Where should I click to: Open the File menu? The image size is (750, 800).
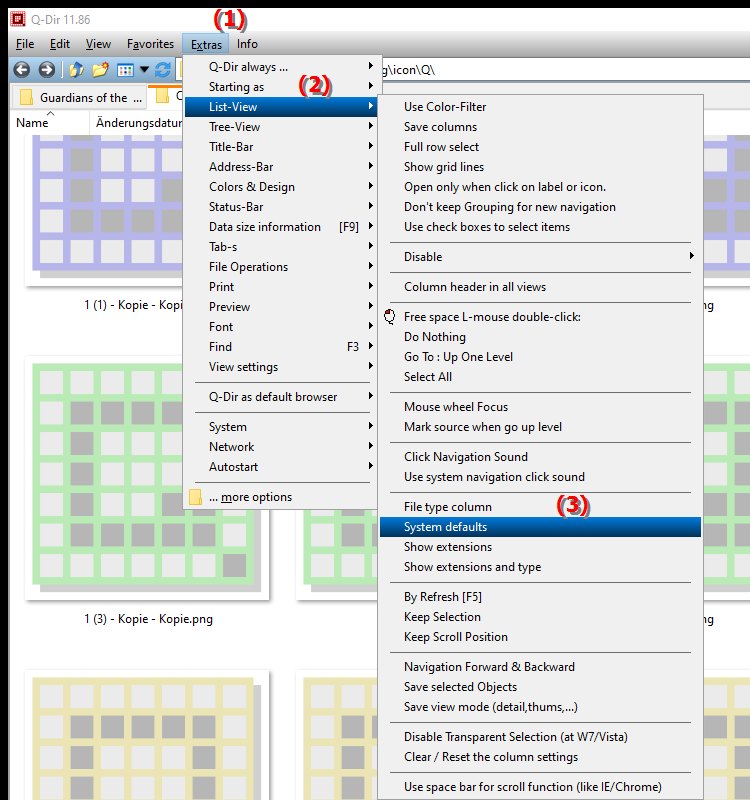point(25,44)
